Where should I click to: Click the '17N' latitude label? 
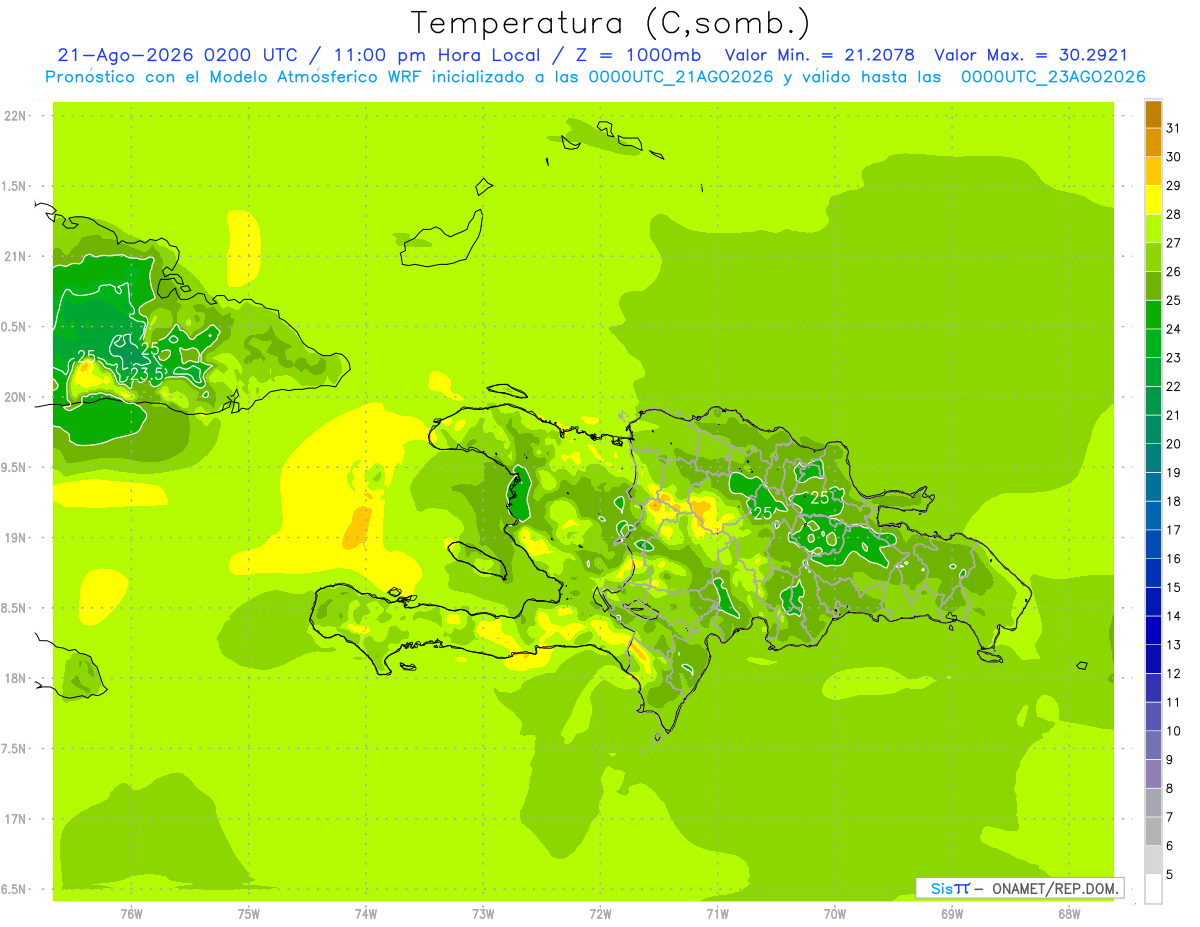[x=17, y=819]
